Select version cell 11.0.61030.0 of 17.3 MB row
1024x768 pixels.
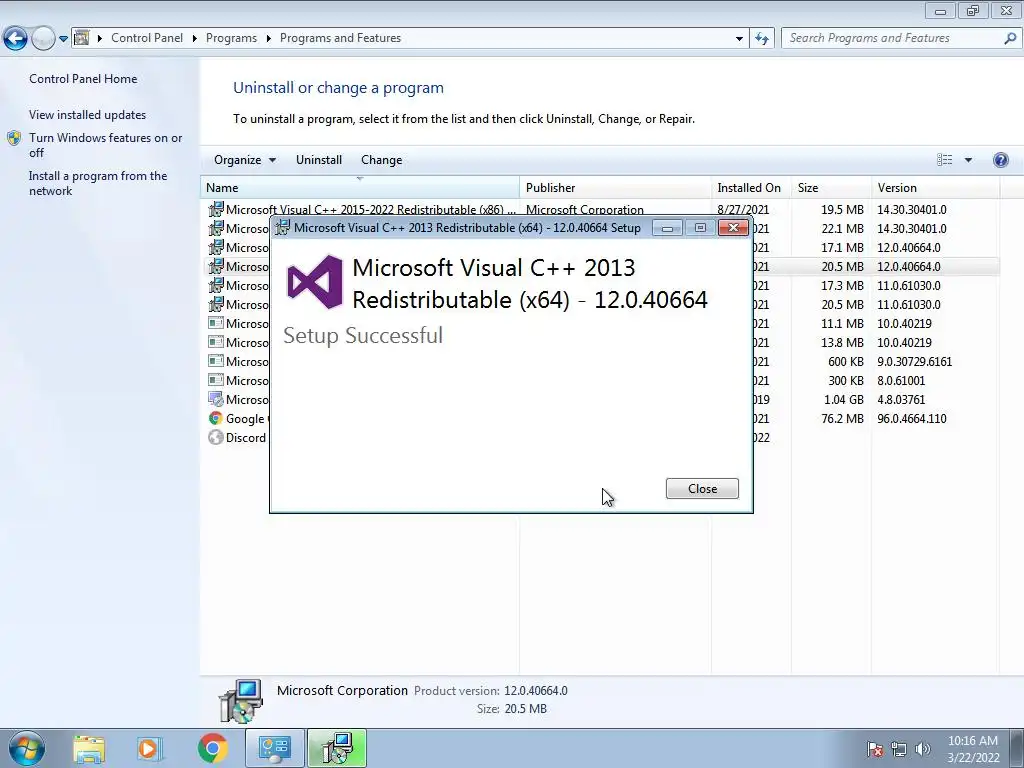(x=908, y=285)
